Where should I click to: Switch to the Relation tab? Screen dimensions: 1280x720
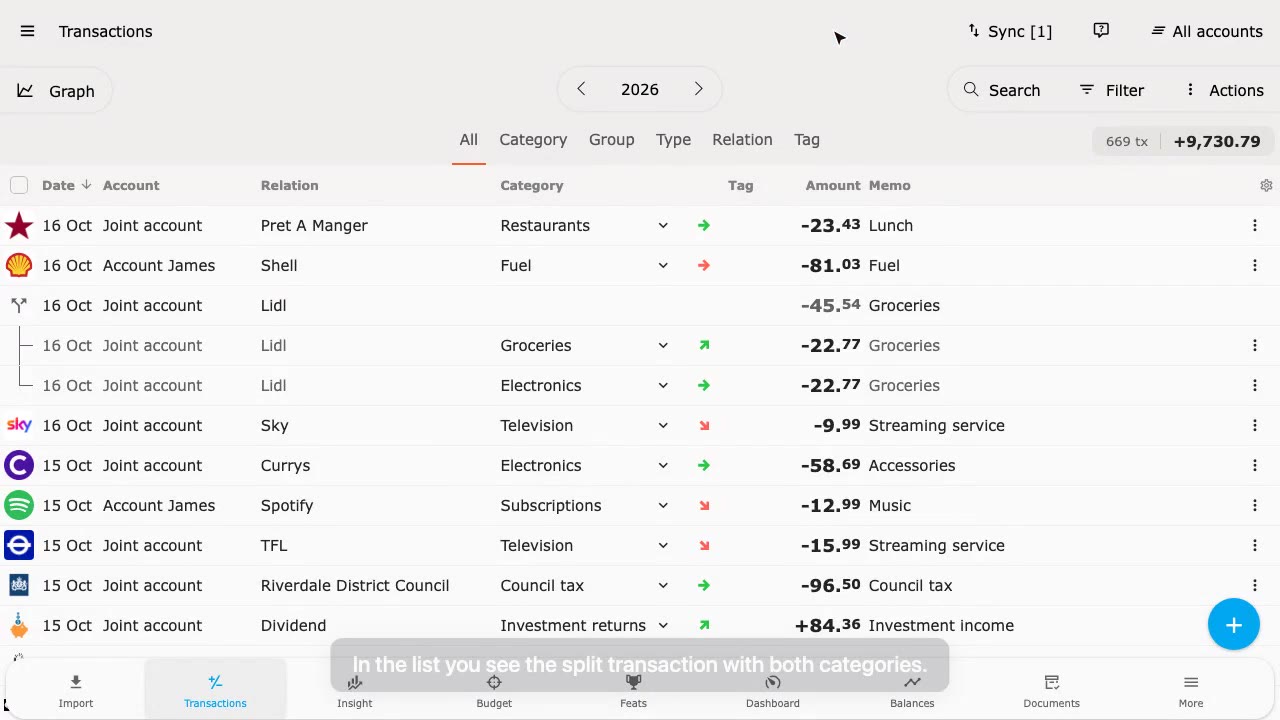tap(742, 140)
